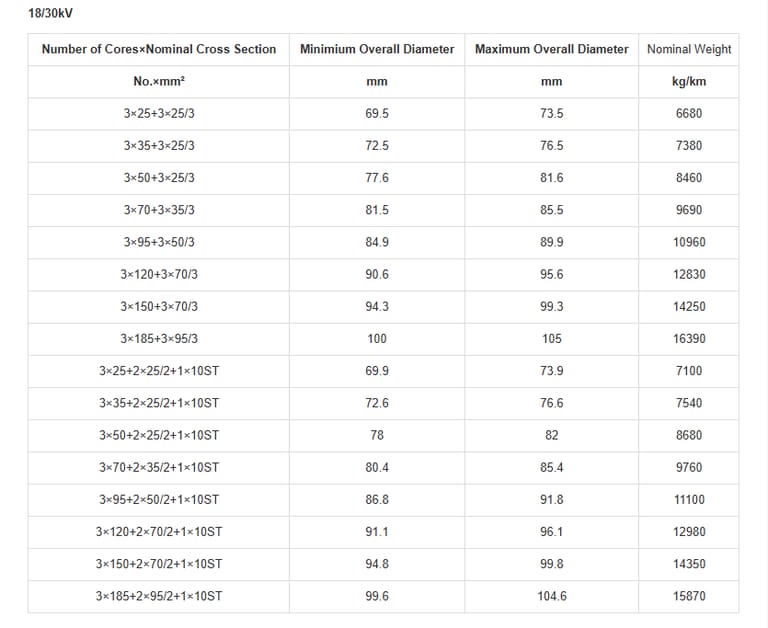Click the No.×mm² unit cell
The image size is (768, 628).
(x=159, y=82)
